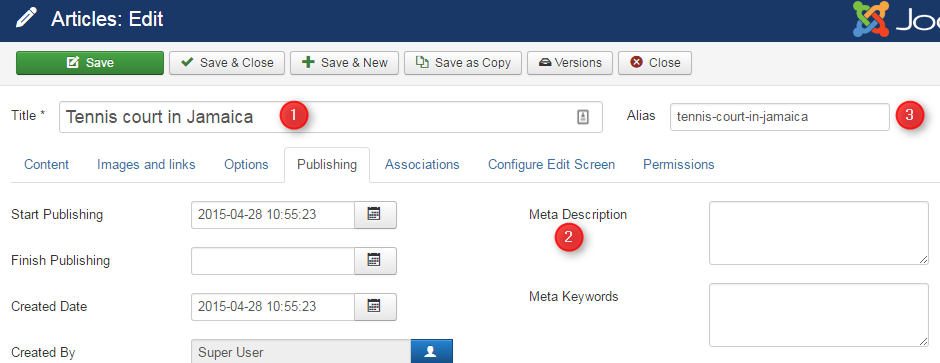
Task: Select the Publishing tab
Action: 327,164
